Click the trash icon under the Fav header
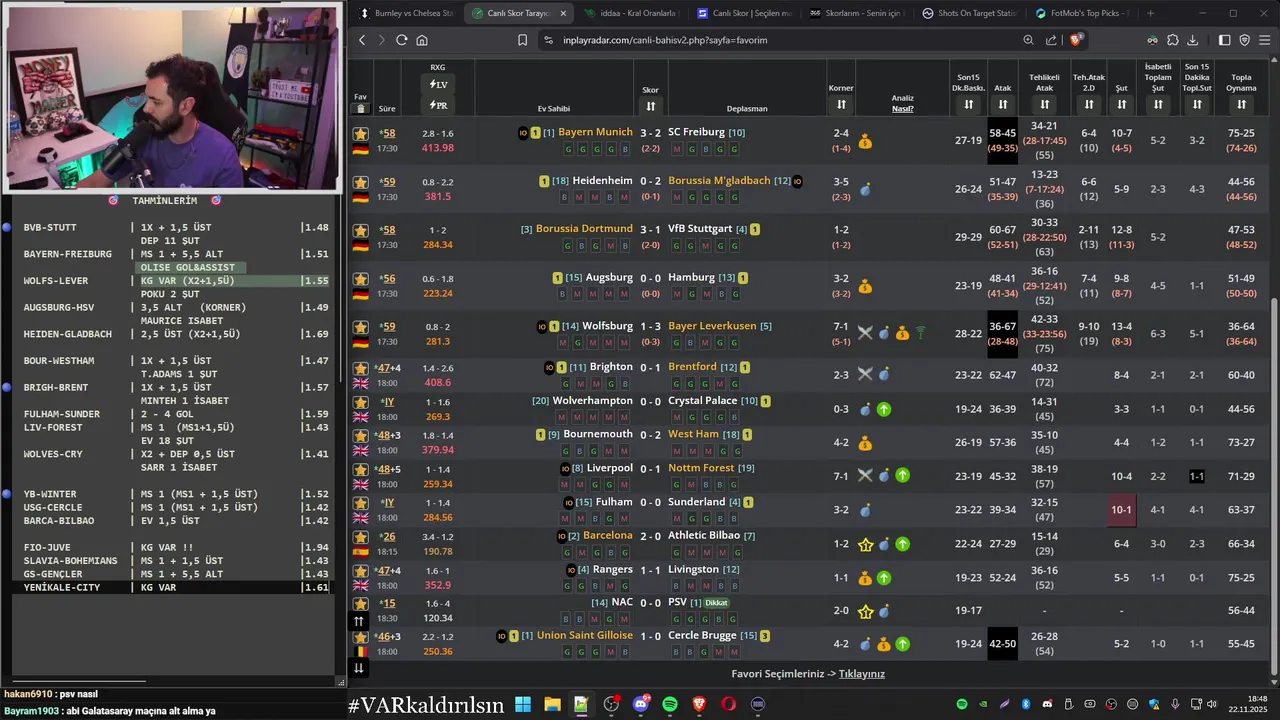The height and width of the screenshot is (720, 1280). coord(361,108)
